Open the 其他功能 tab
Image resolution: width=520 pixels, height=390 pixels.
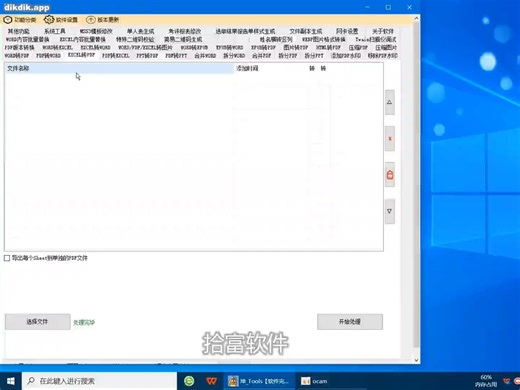point(19,32)
